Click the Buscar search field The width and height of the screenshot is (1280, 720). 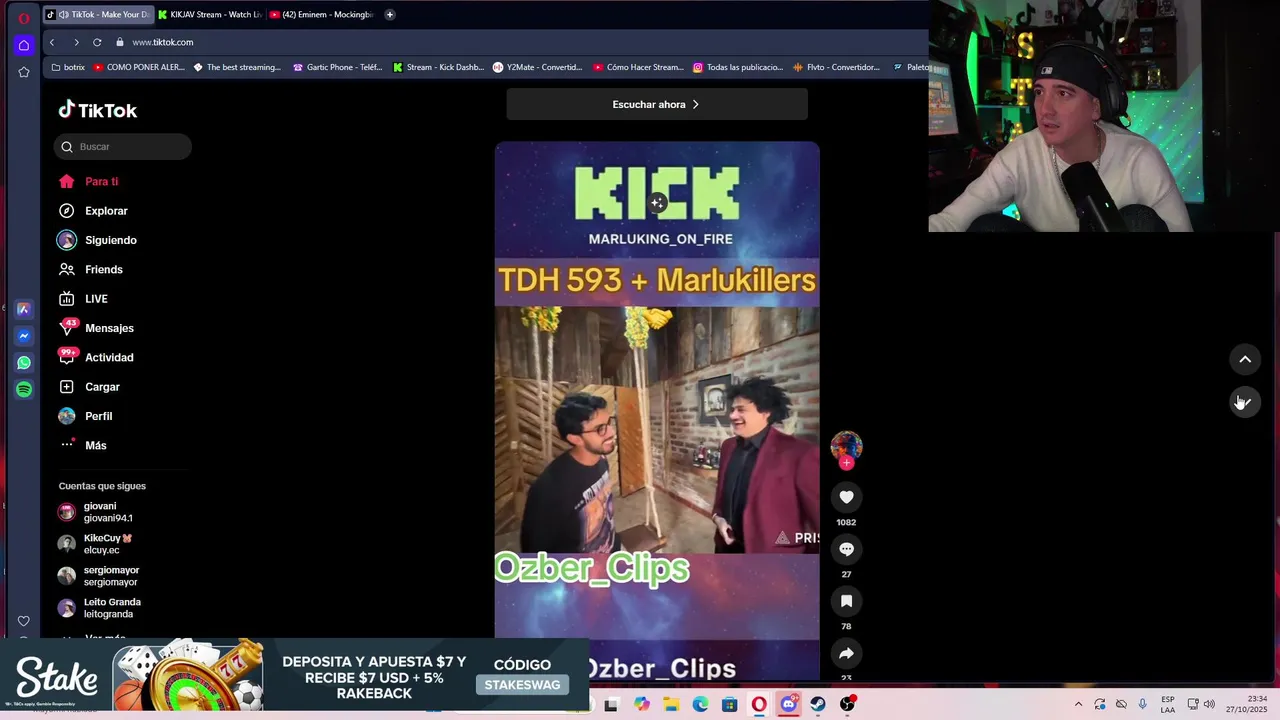pos(122,146)
